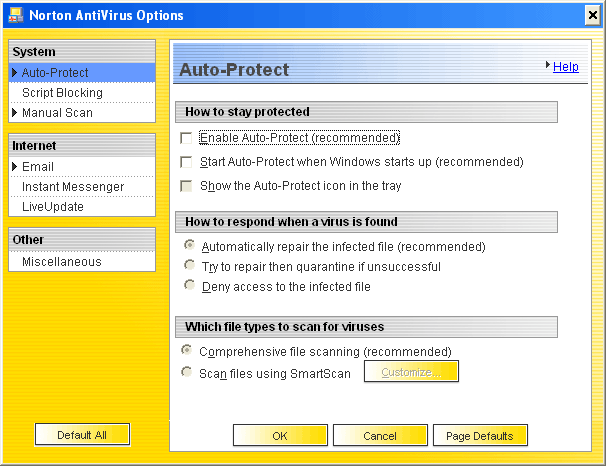Screen dimensions: 606x466
Task: Expand the Email section arrow
Action: click(x=14, y=167)
